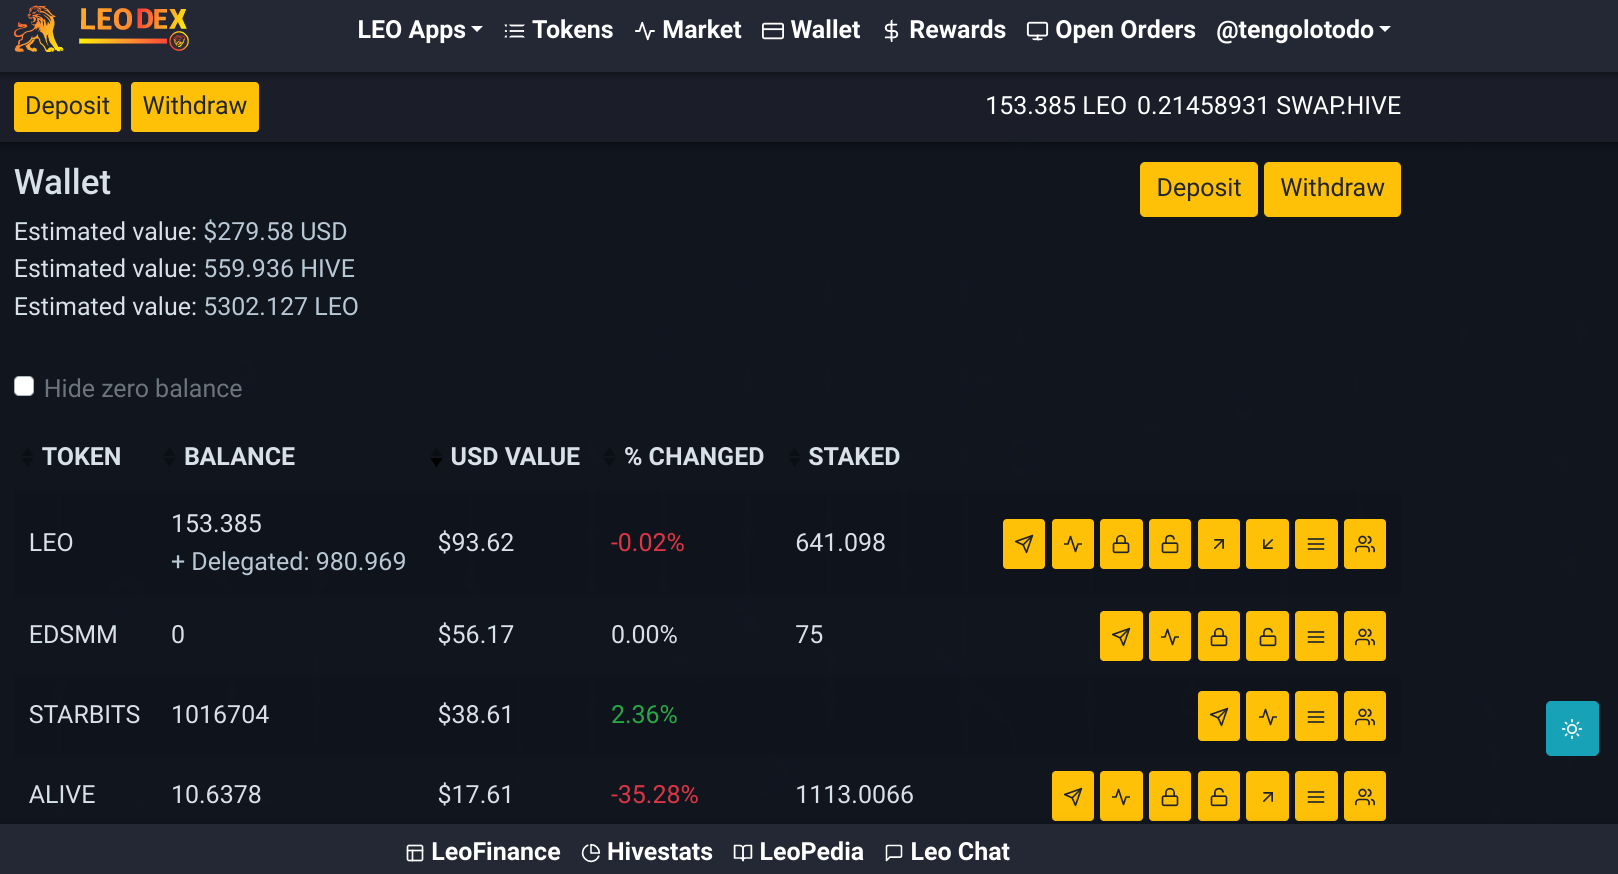Go to the Market page

click(x=688, y=30)
